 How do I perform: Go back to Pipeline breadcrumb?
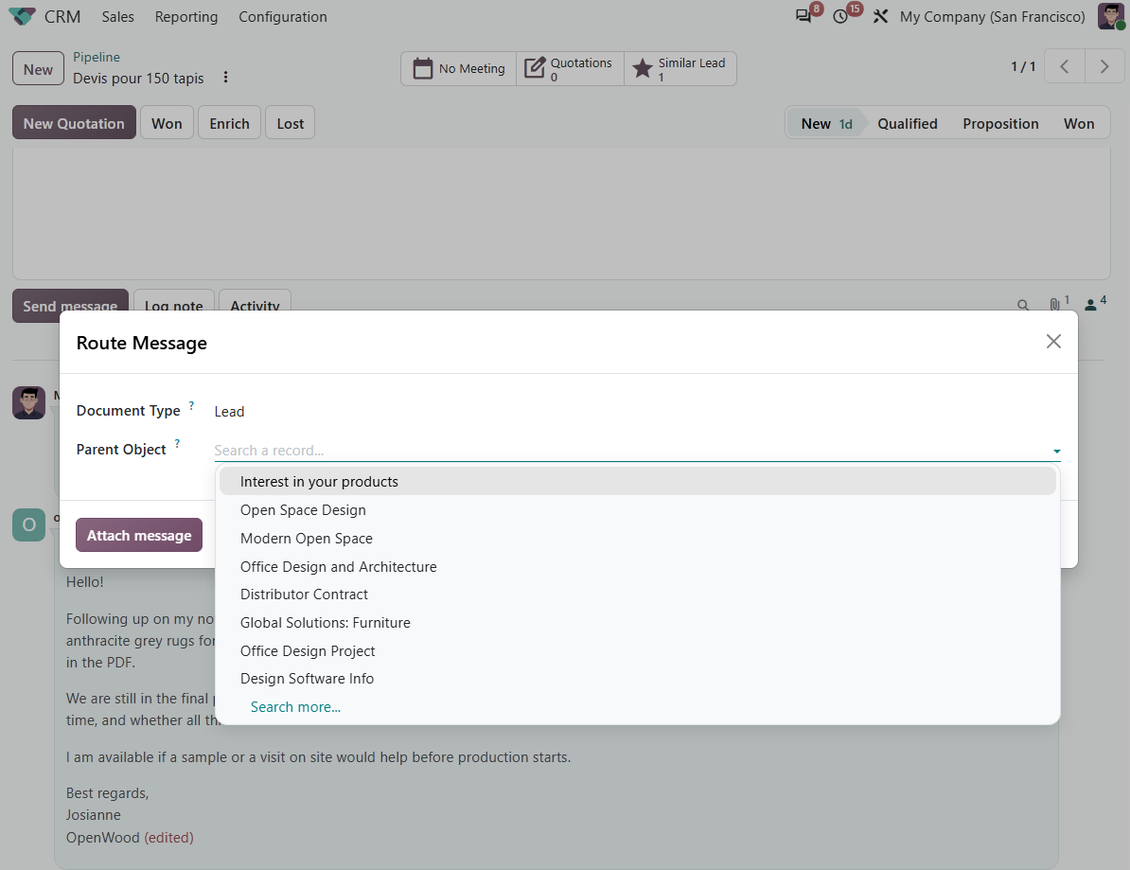[x=97, y=57]
